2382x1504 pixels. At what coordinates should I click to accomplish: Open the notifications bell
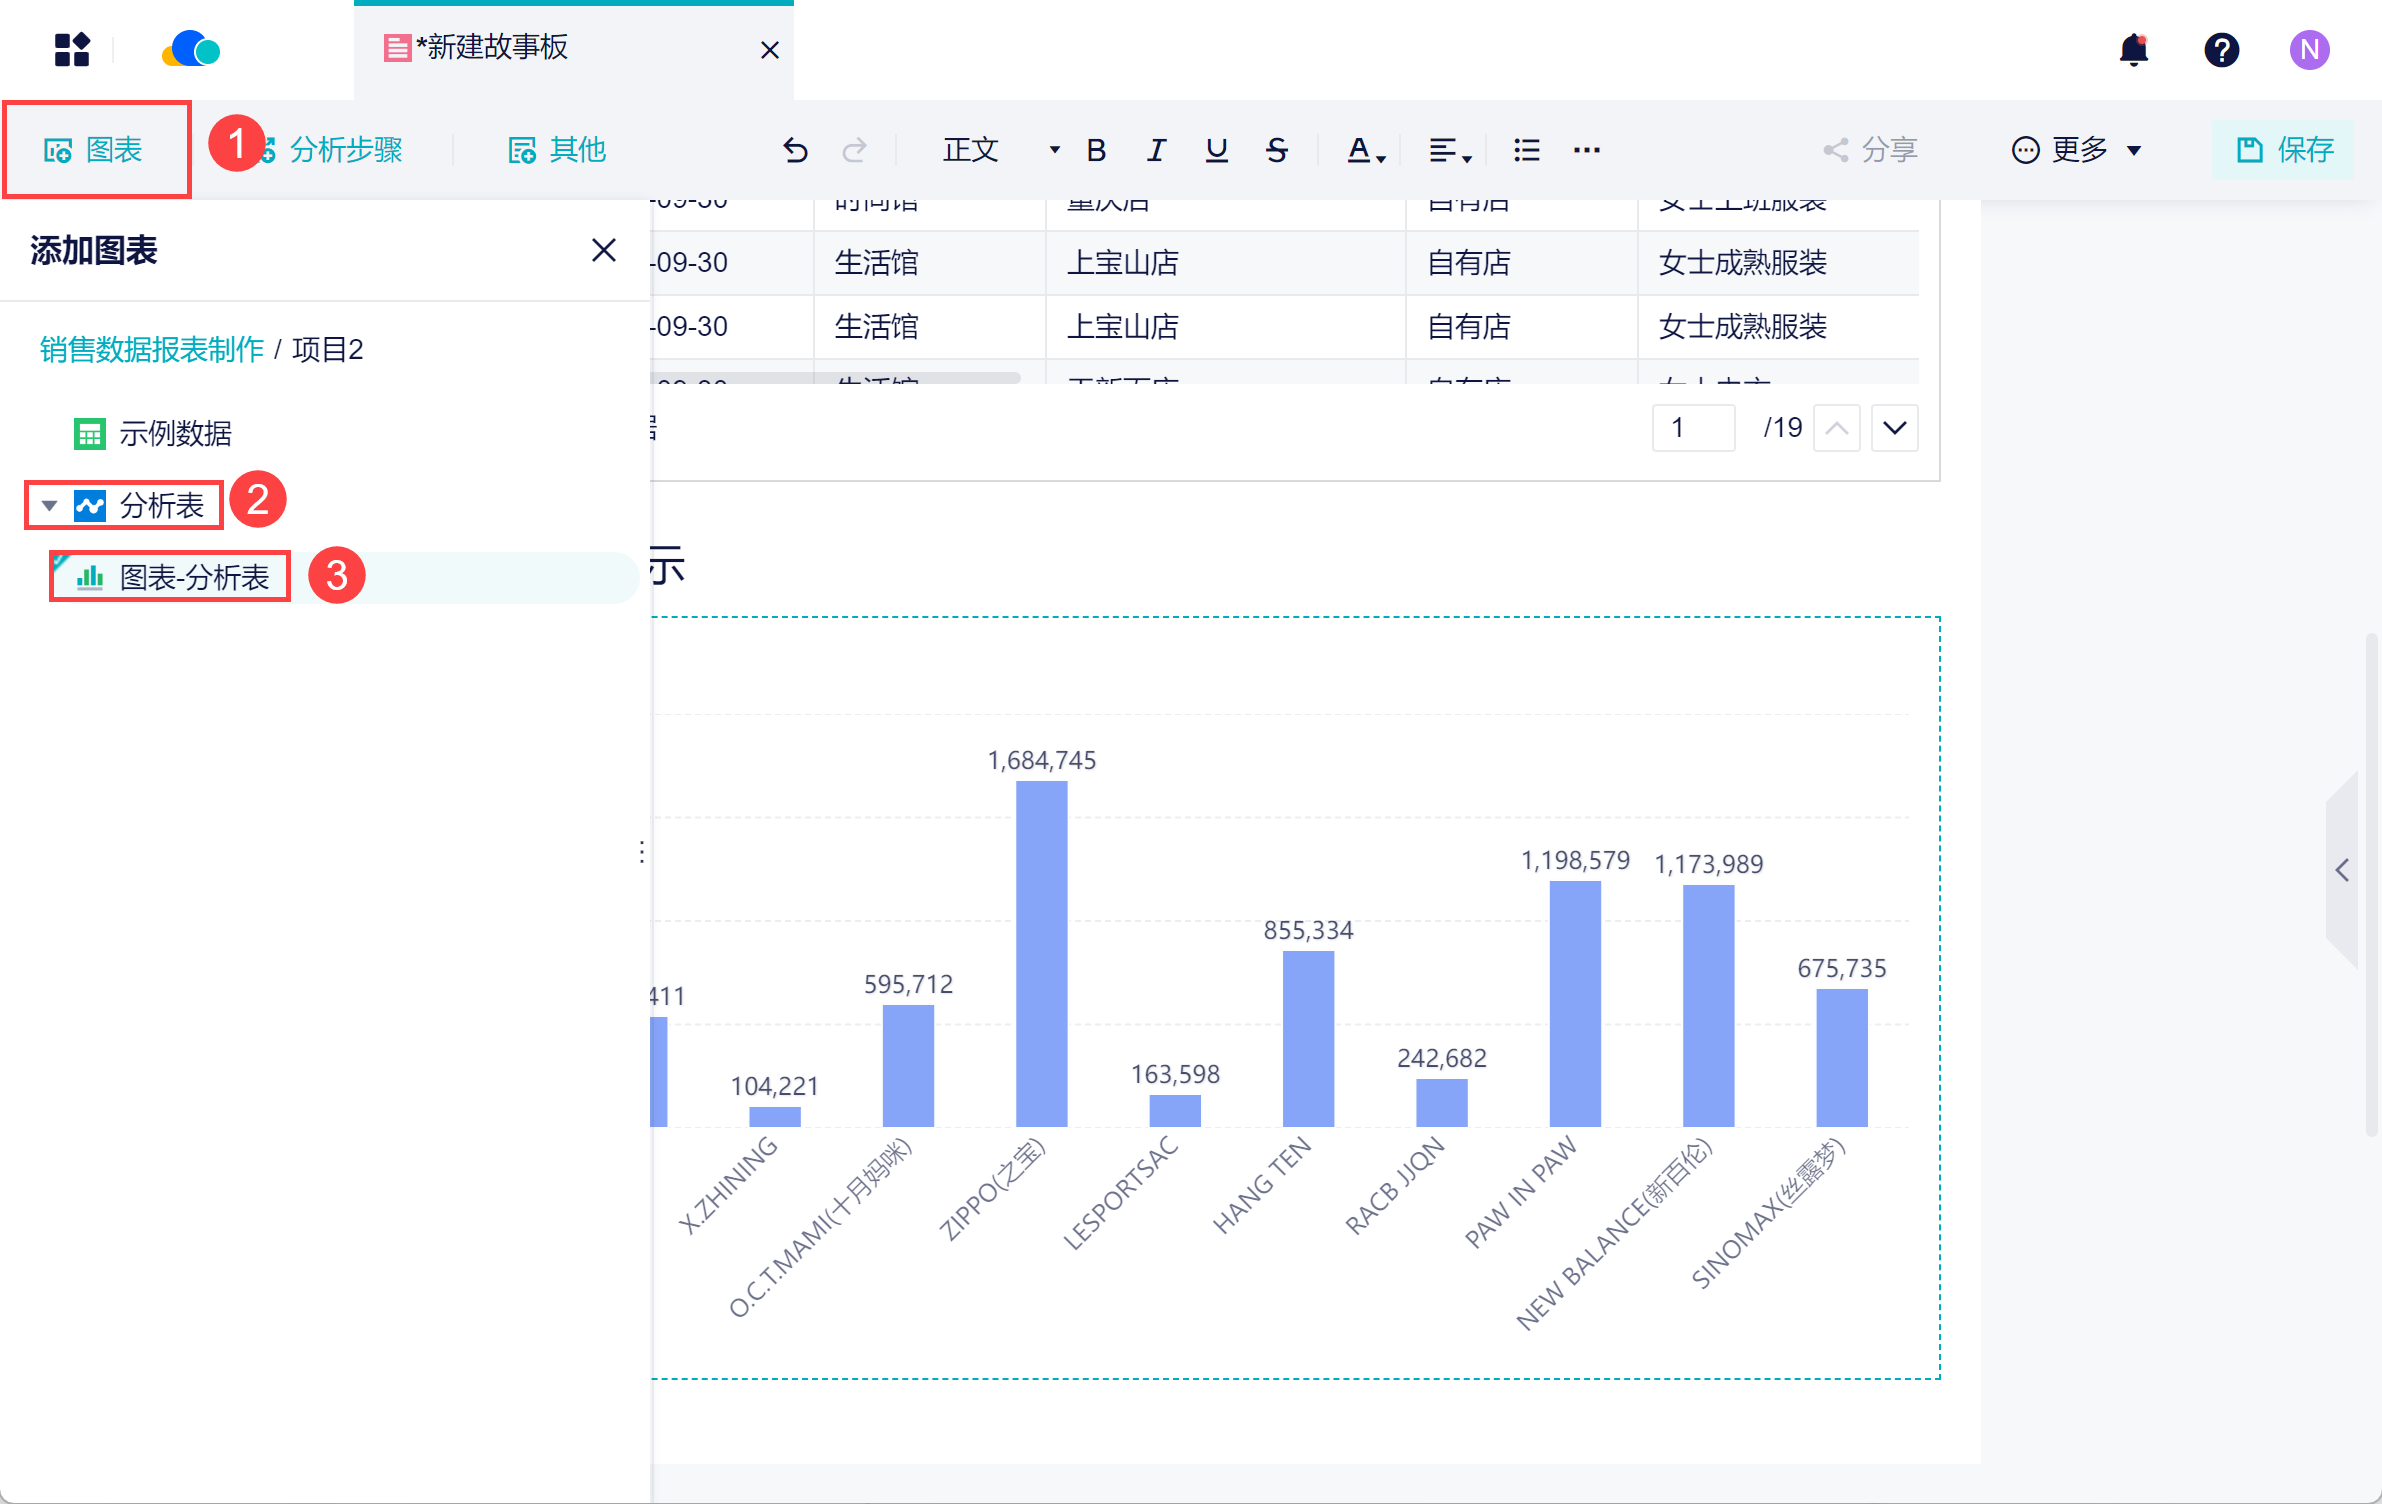coord(2133,49)
